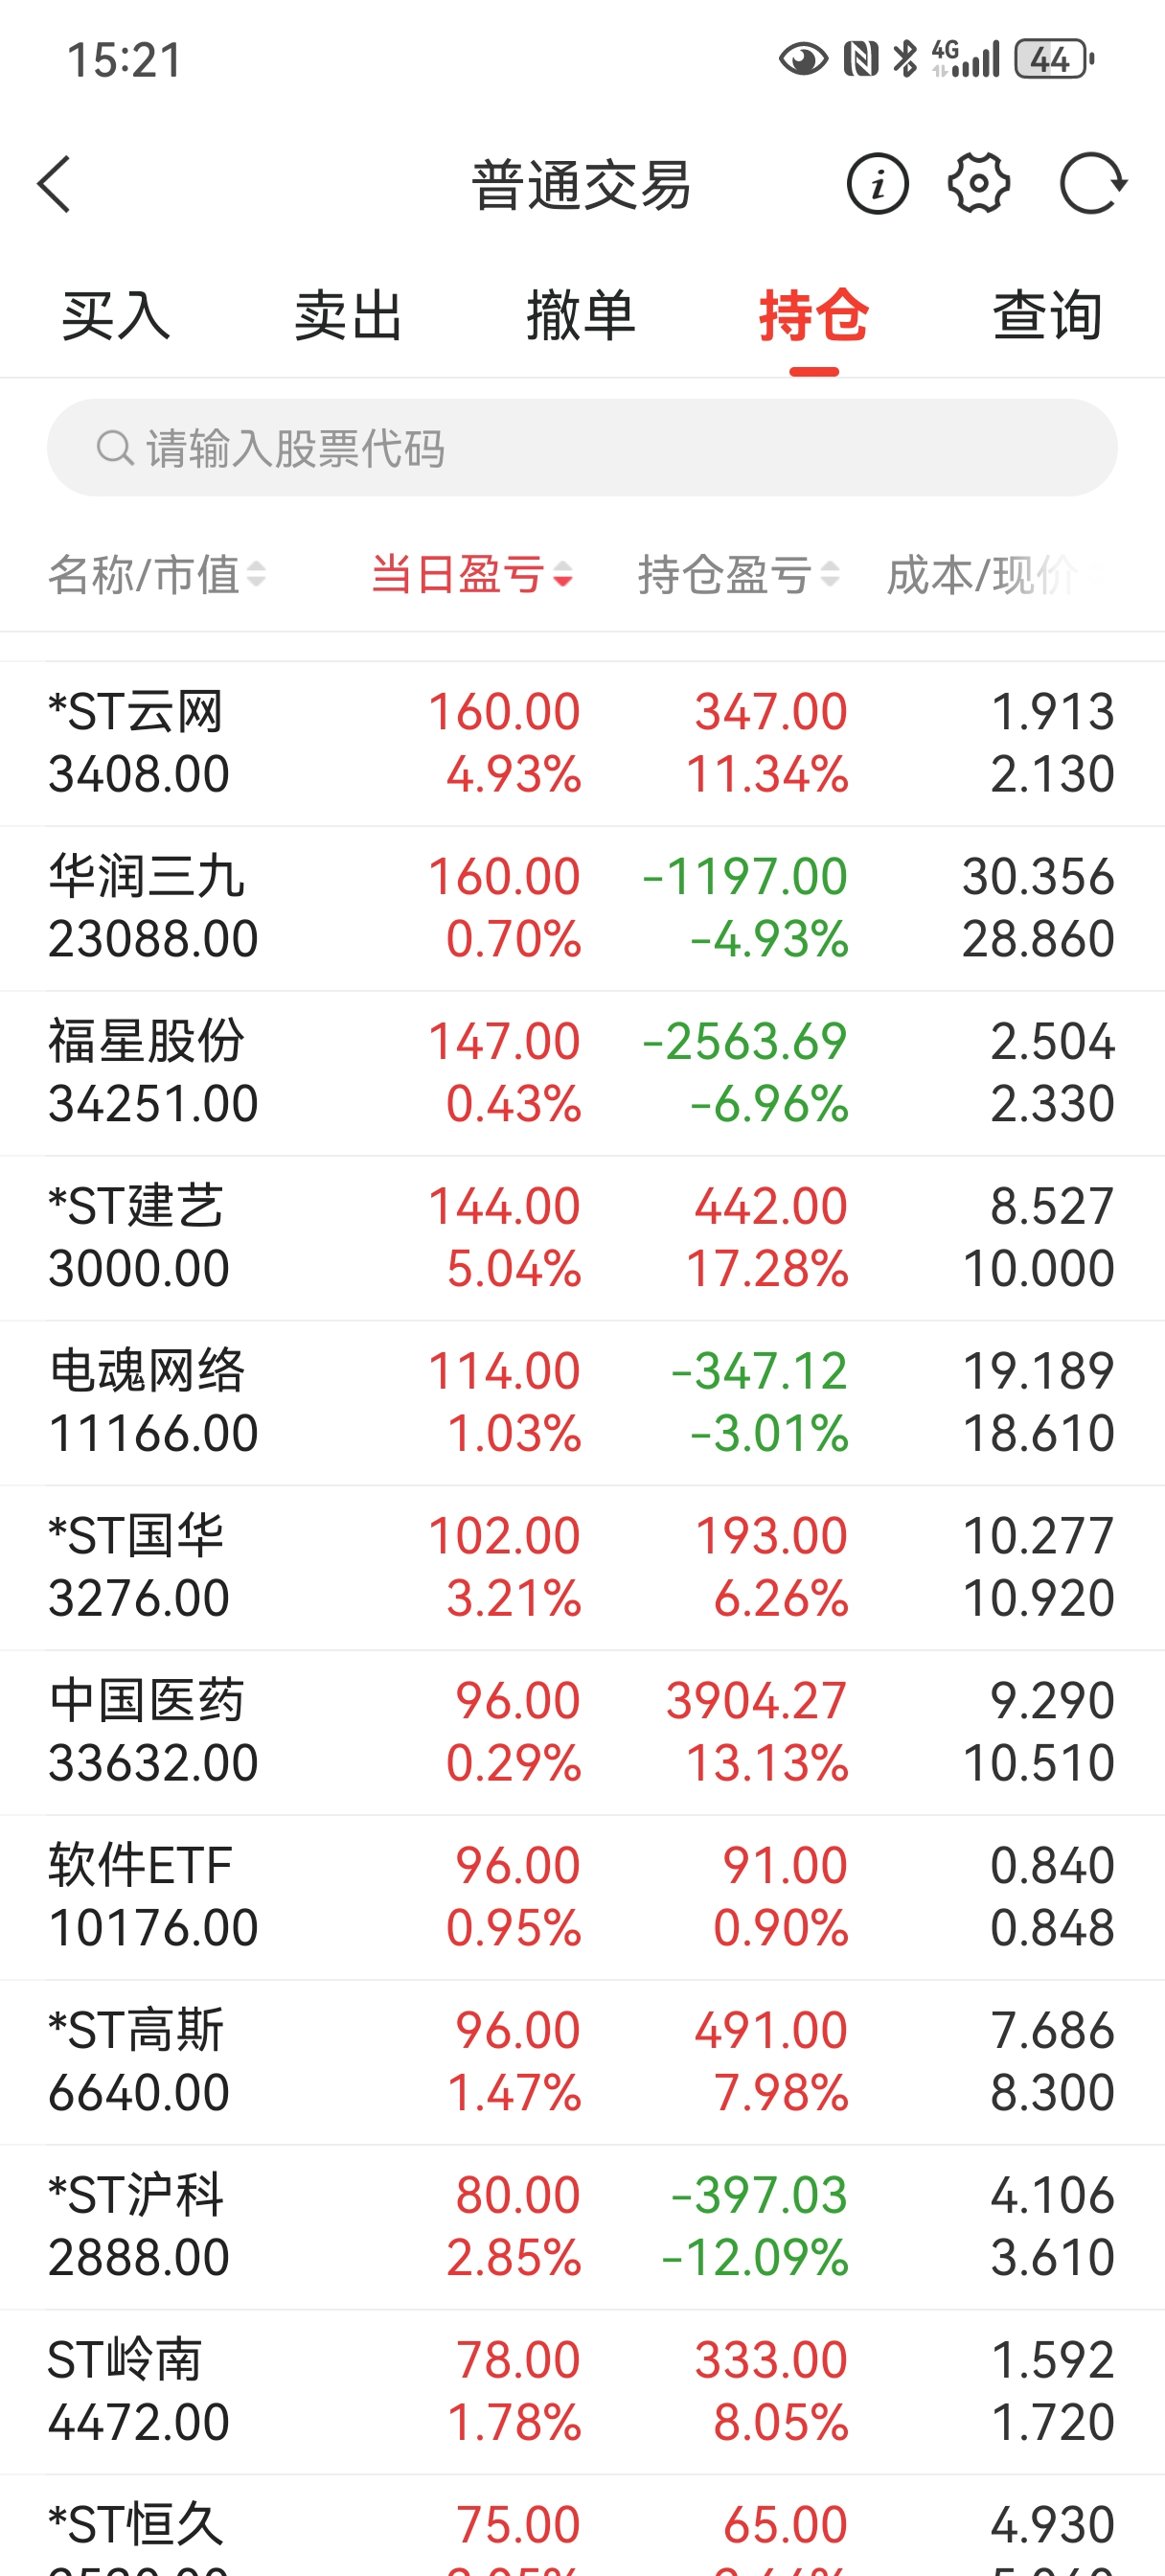Tap the Bluetooth status icon
Viewport: 1165px width, 2576px height.
tap(905, 60)
